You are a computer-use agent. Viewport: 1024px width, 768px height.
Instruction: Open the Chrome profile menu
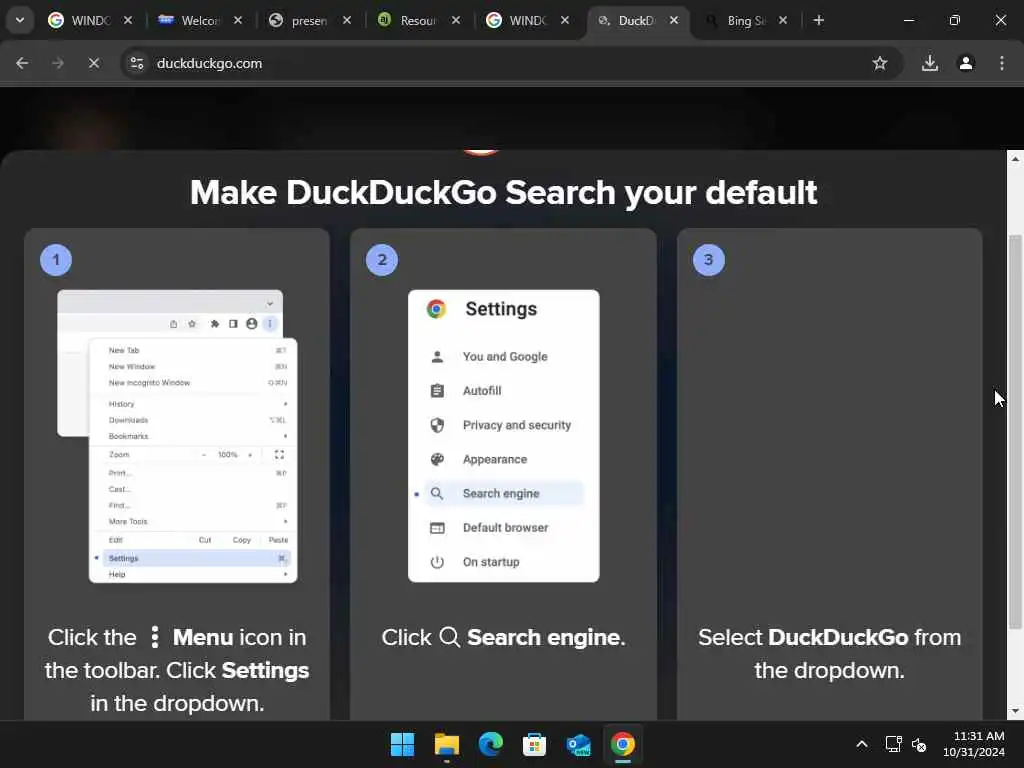tap(966, 63)
